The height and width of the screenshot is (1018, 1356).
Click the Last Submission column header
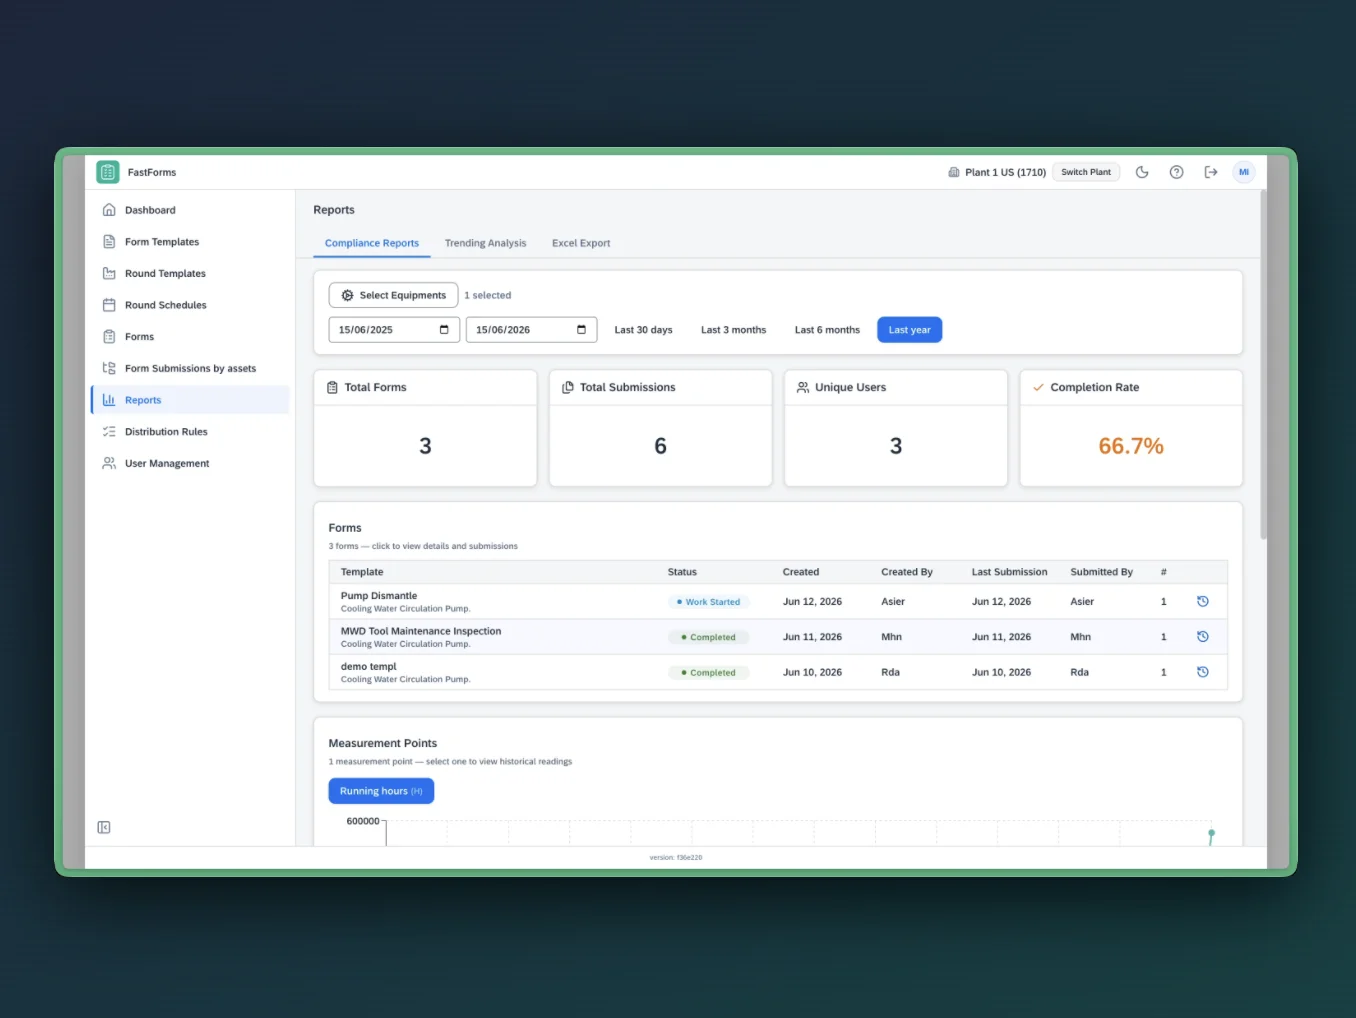pyautogui.click(x=1009, y=572)
